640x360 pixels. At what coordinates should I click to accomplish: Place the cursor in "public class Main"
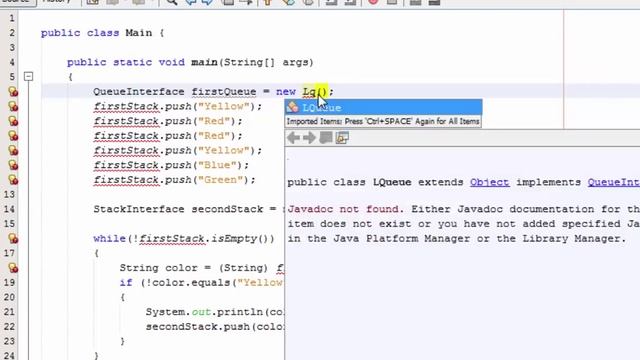96,33
